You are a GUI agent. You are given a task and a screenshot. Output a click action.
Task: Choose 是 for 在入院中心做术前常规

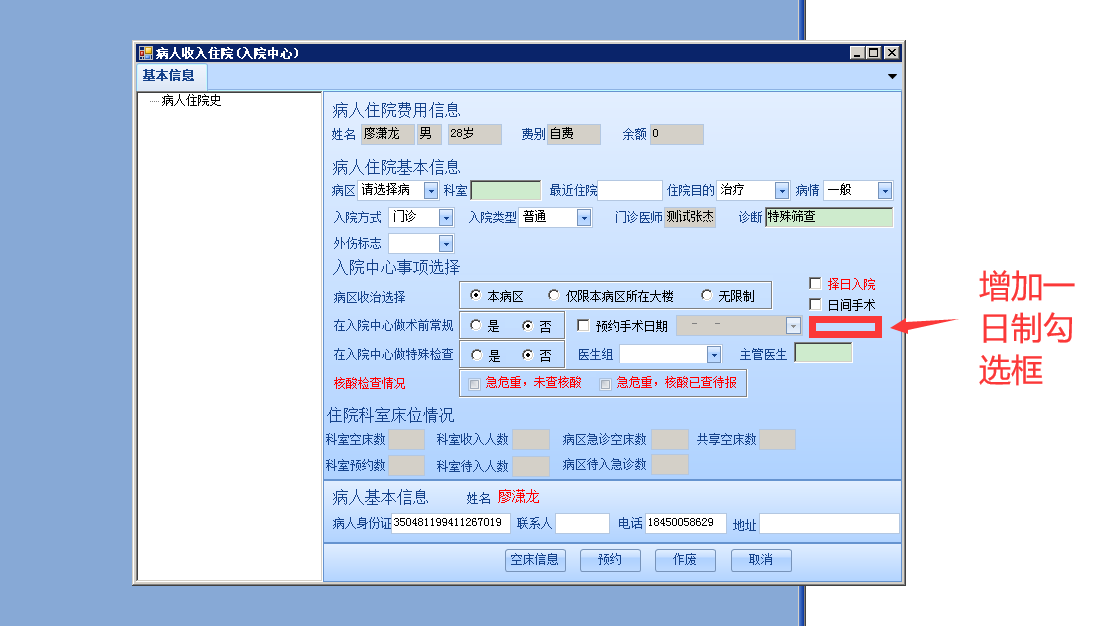click(476, 325)
